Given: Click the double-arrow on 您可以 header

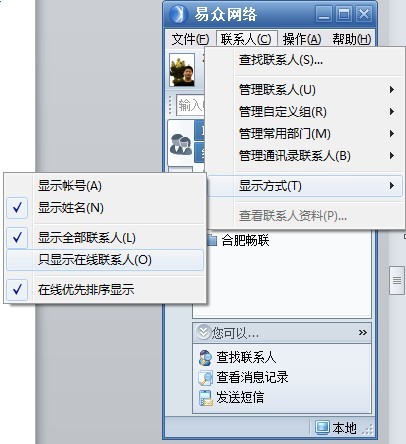Looking at the screenshot, I should coord(363,332).
